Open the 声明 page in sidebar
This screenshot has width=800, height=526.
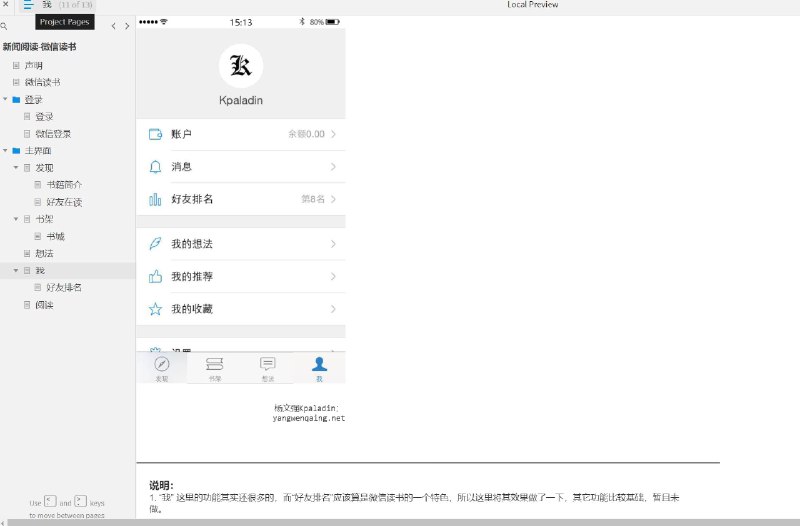pos(34,65)
